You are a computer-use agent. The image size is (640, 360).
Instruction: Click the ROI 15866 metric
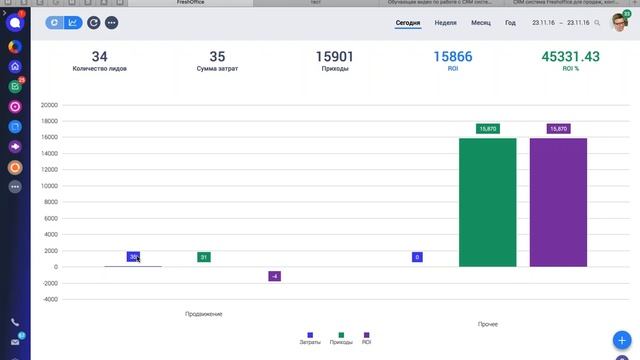pos(453,61)
